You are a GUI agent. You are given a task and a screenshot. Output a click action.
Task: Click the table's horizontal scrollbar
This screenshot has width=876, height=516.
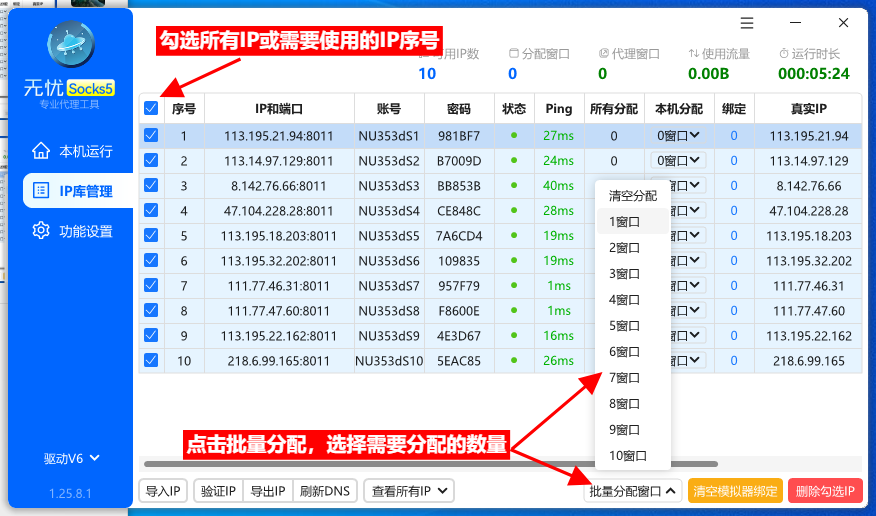click(430, 464)
